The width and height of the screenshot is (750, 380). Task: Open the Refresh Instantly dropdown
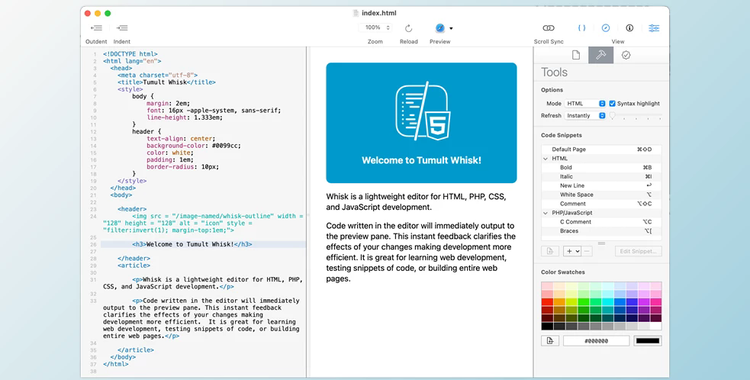585,116
